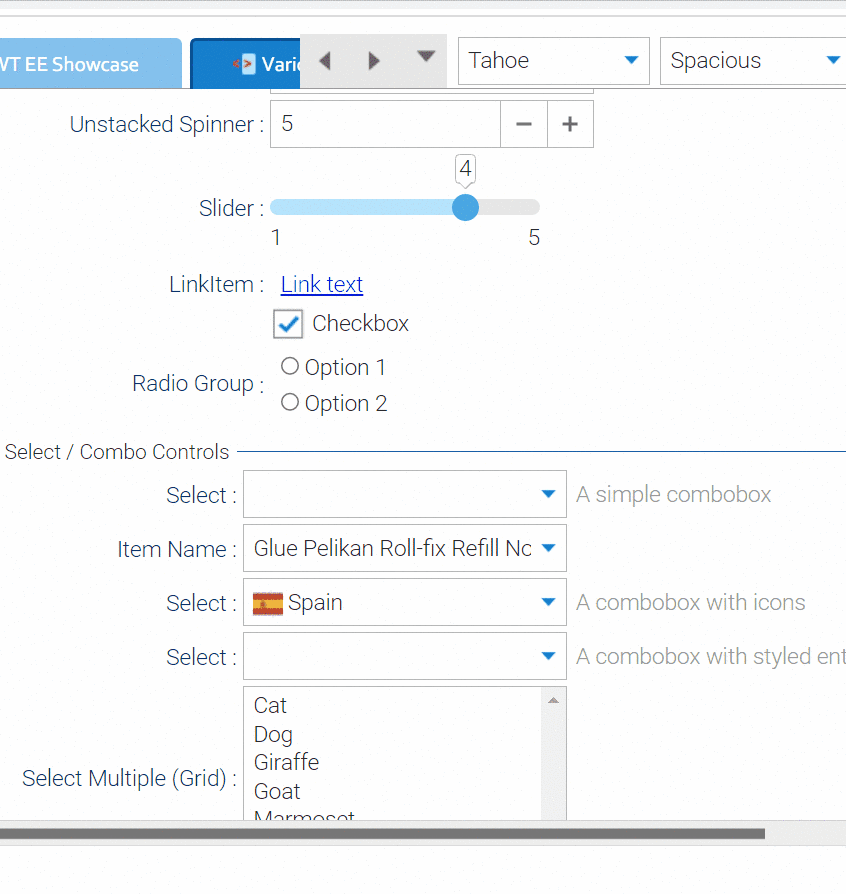Expand the Item Name combobox

click(x=548, y=548)
